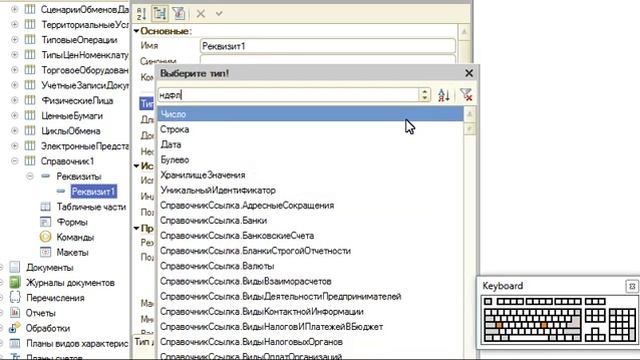Confirm edit with checkmark in properties toolbar
The image size is (640, 360).
[219, 13]
